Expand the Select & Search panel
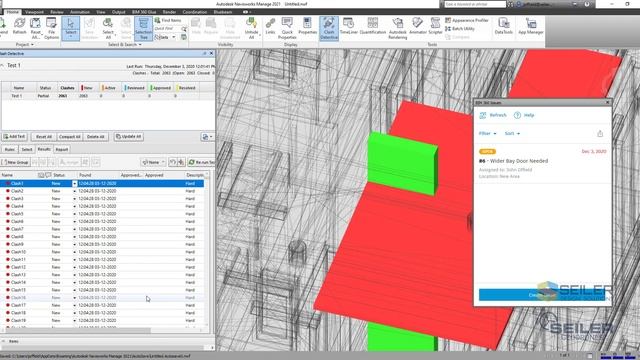The image size is (640, 360). coord(125,44)
